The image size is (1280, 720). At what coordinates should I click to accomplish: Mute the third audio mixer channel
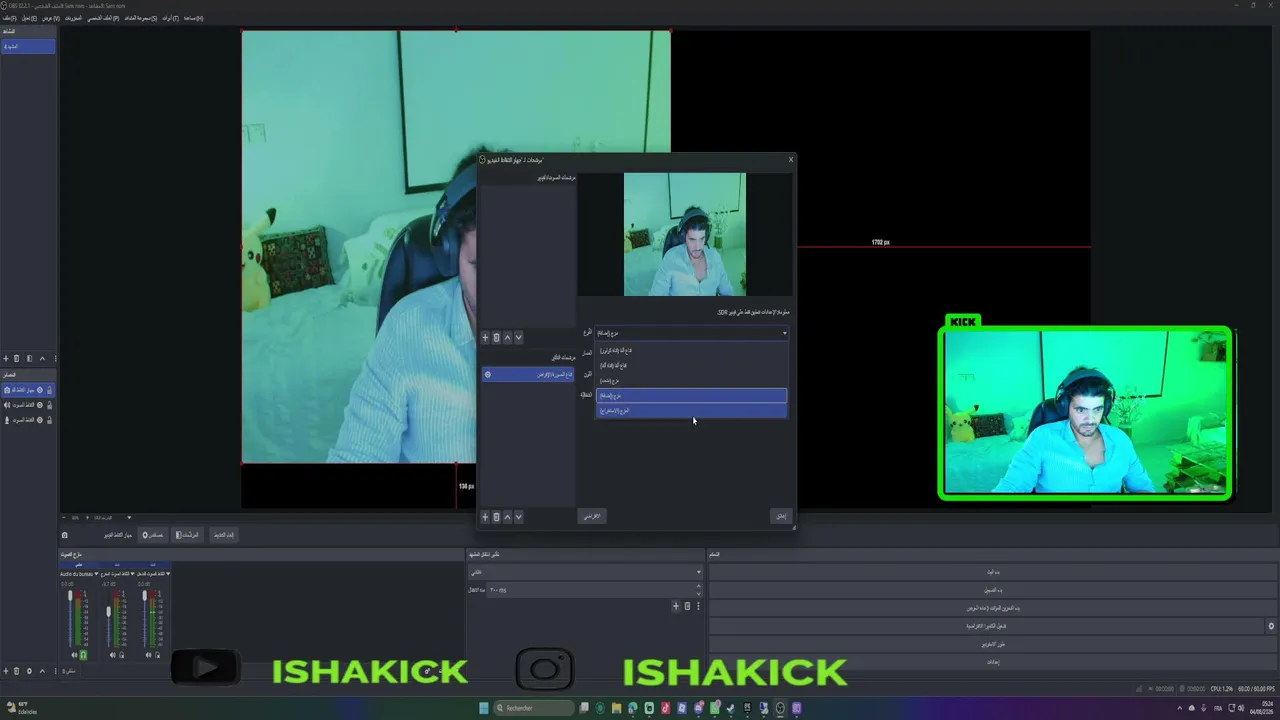(x=149, y=655)
